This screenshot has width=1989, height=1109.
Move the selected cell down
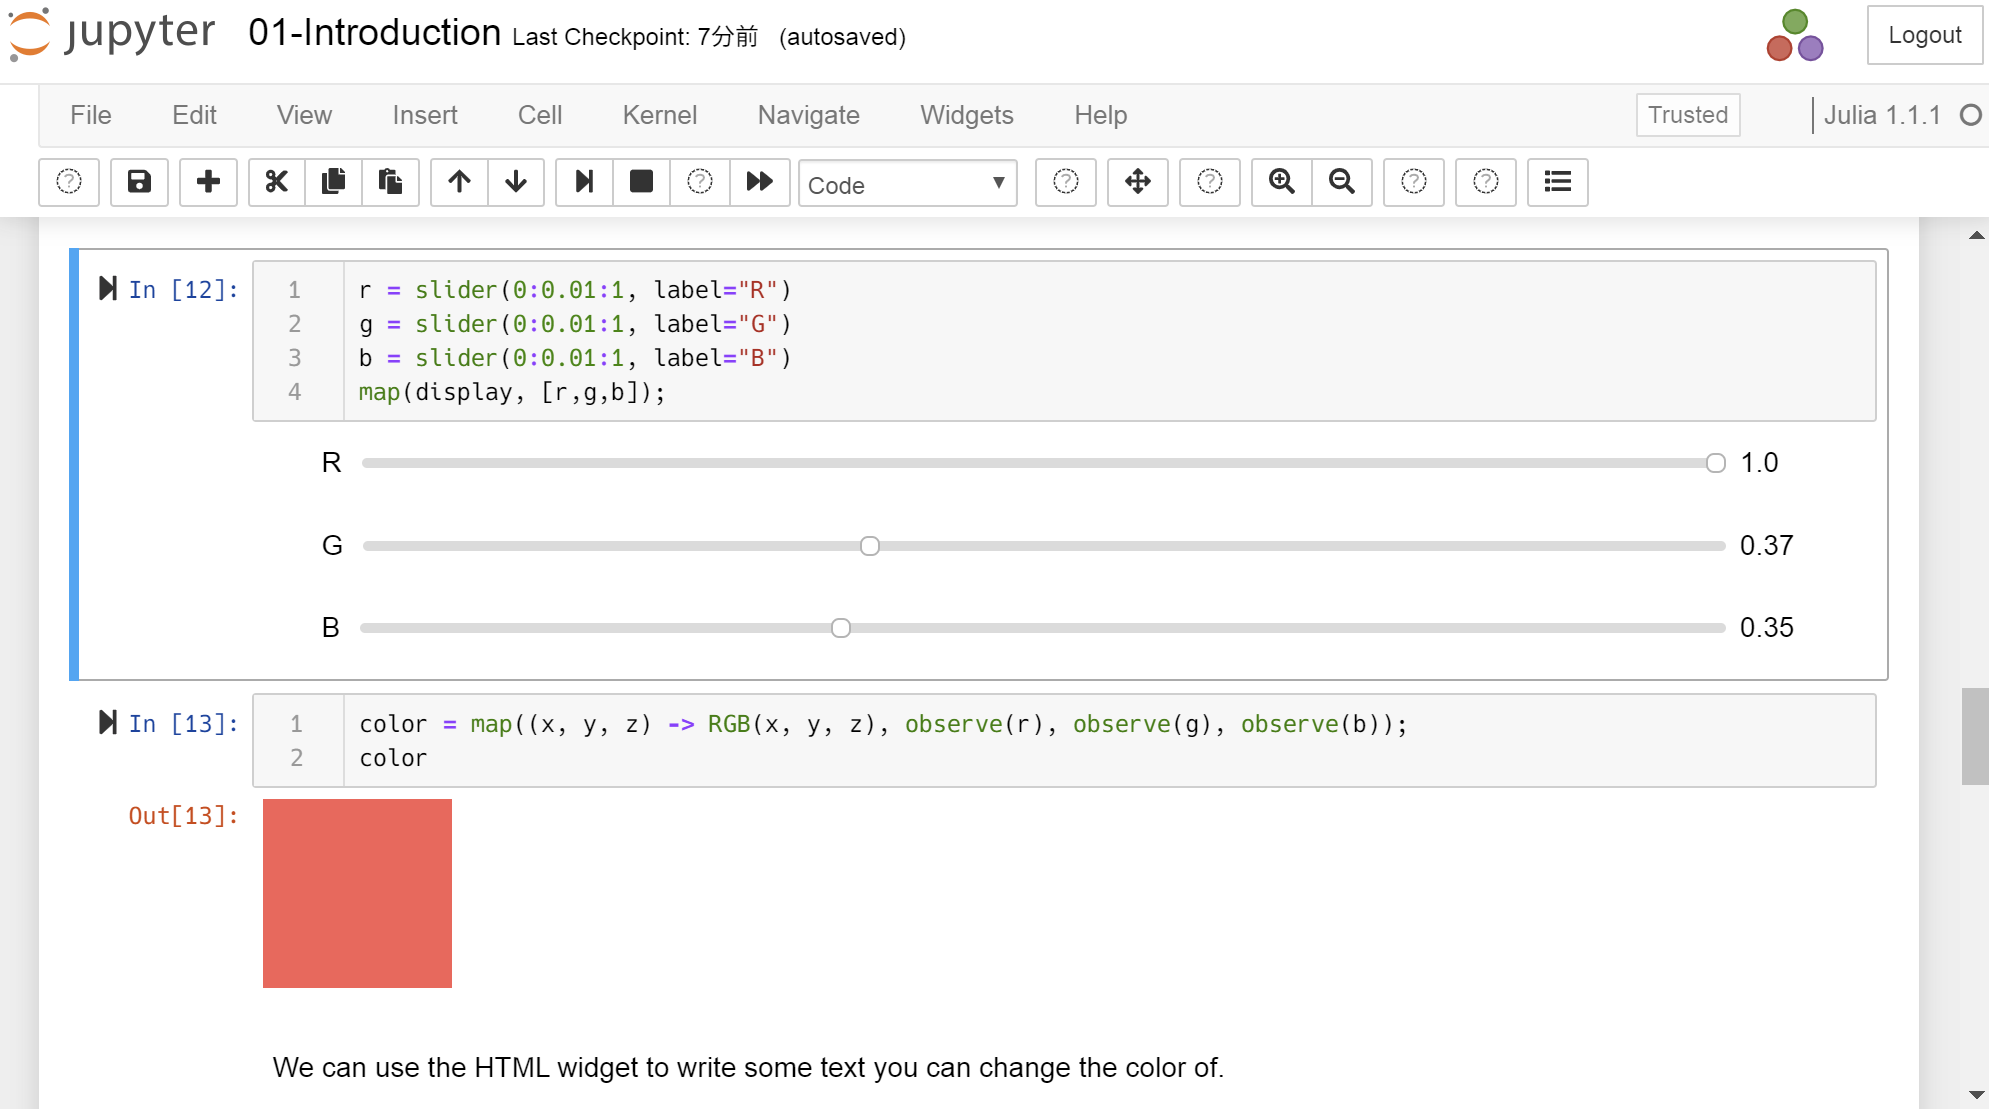tap(516, 183)
